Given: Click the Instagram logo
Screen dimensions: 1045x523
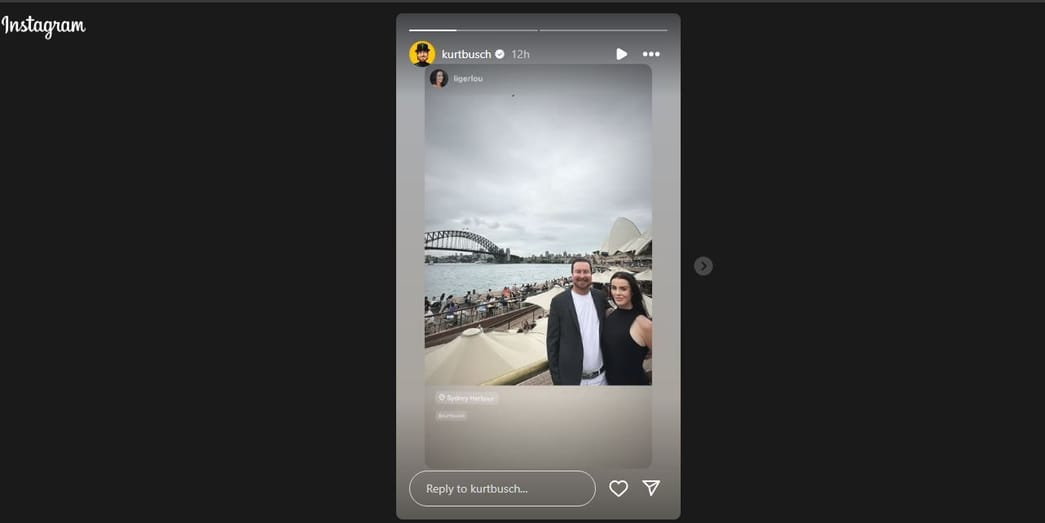Looking at the screenshot, I should [x=43, y=26].
